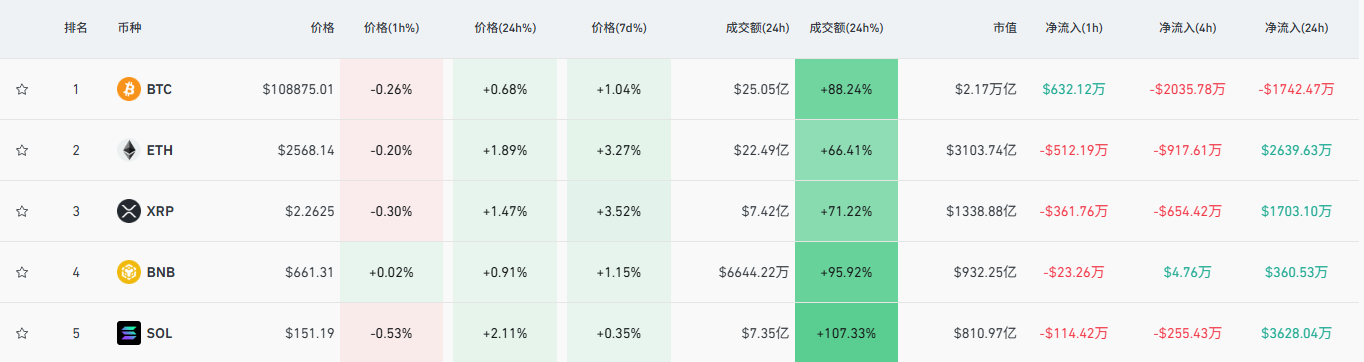The height and width of the screenshot is (362, 1364).
Task: Favorite BTC with its star icon
Action: point(22,89)
